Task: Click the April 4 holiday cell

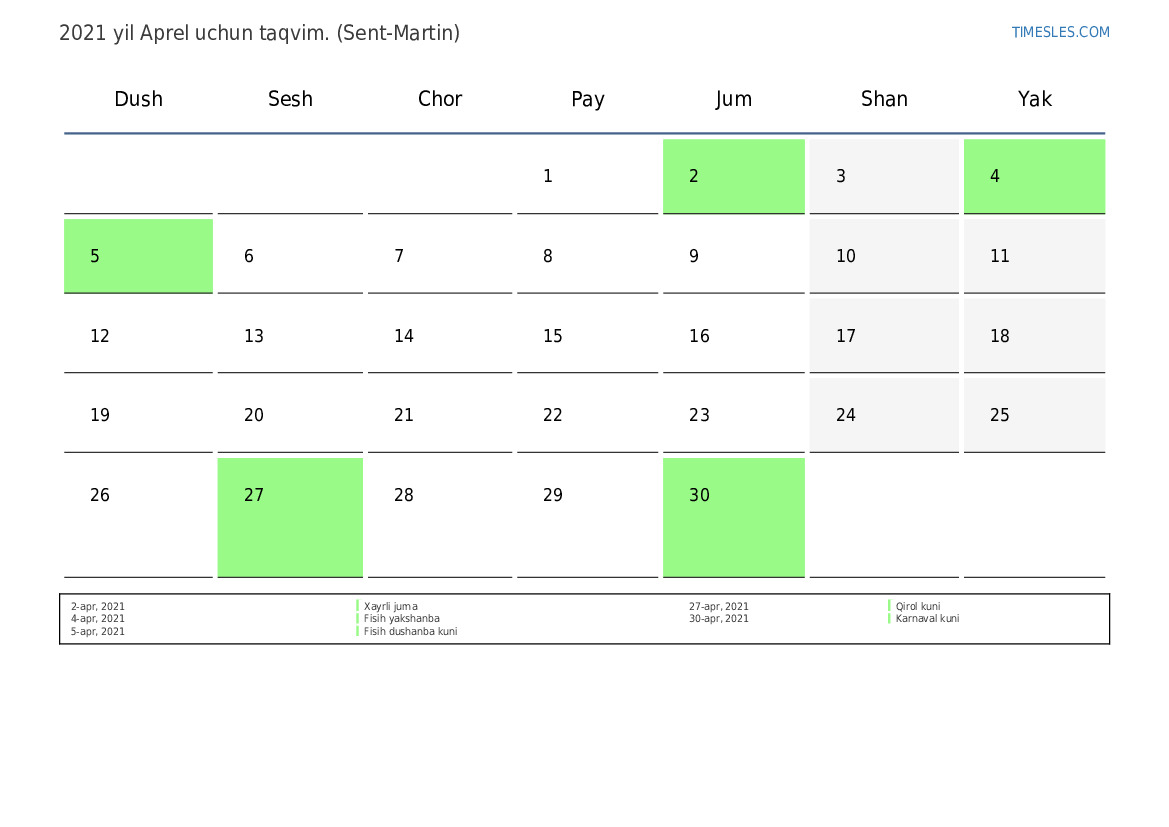Action: [x=1034, y=176]
